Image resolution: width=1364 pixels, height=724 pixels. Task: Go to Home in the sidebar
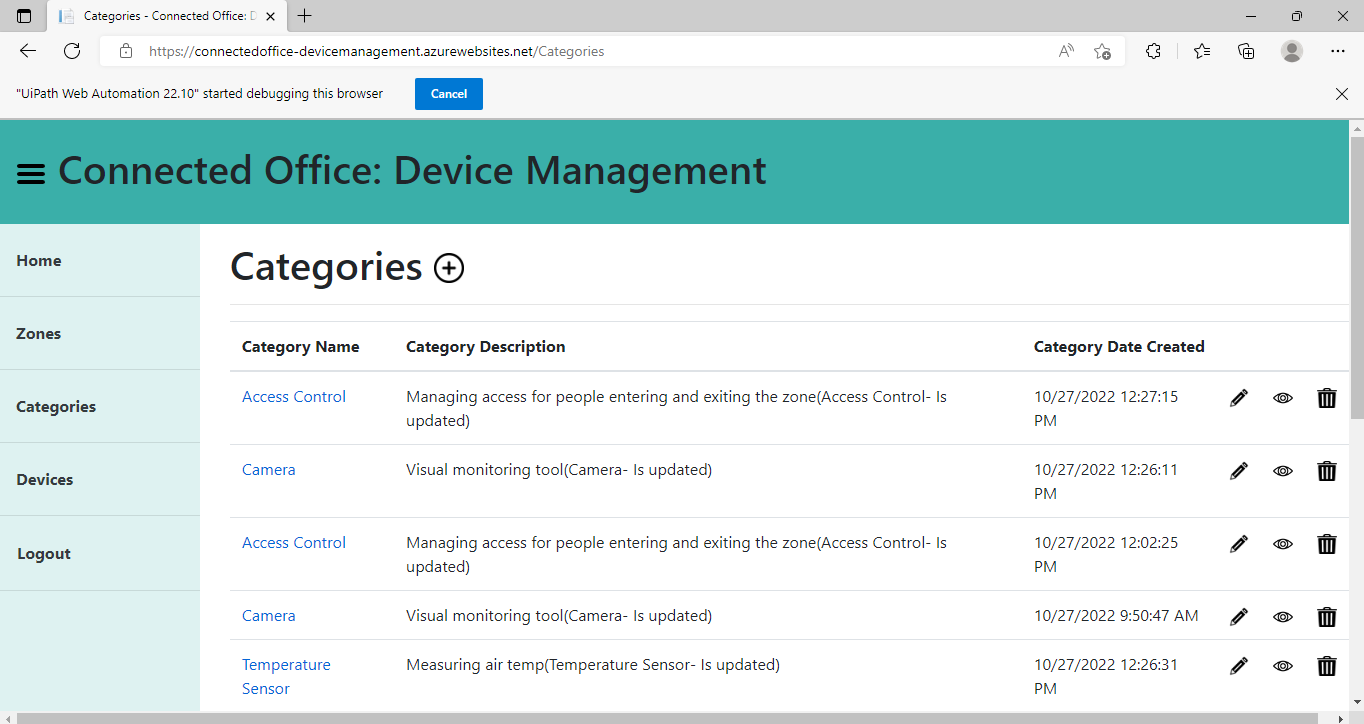coord(100,260)
